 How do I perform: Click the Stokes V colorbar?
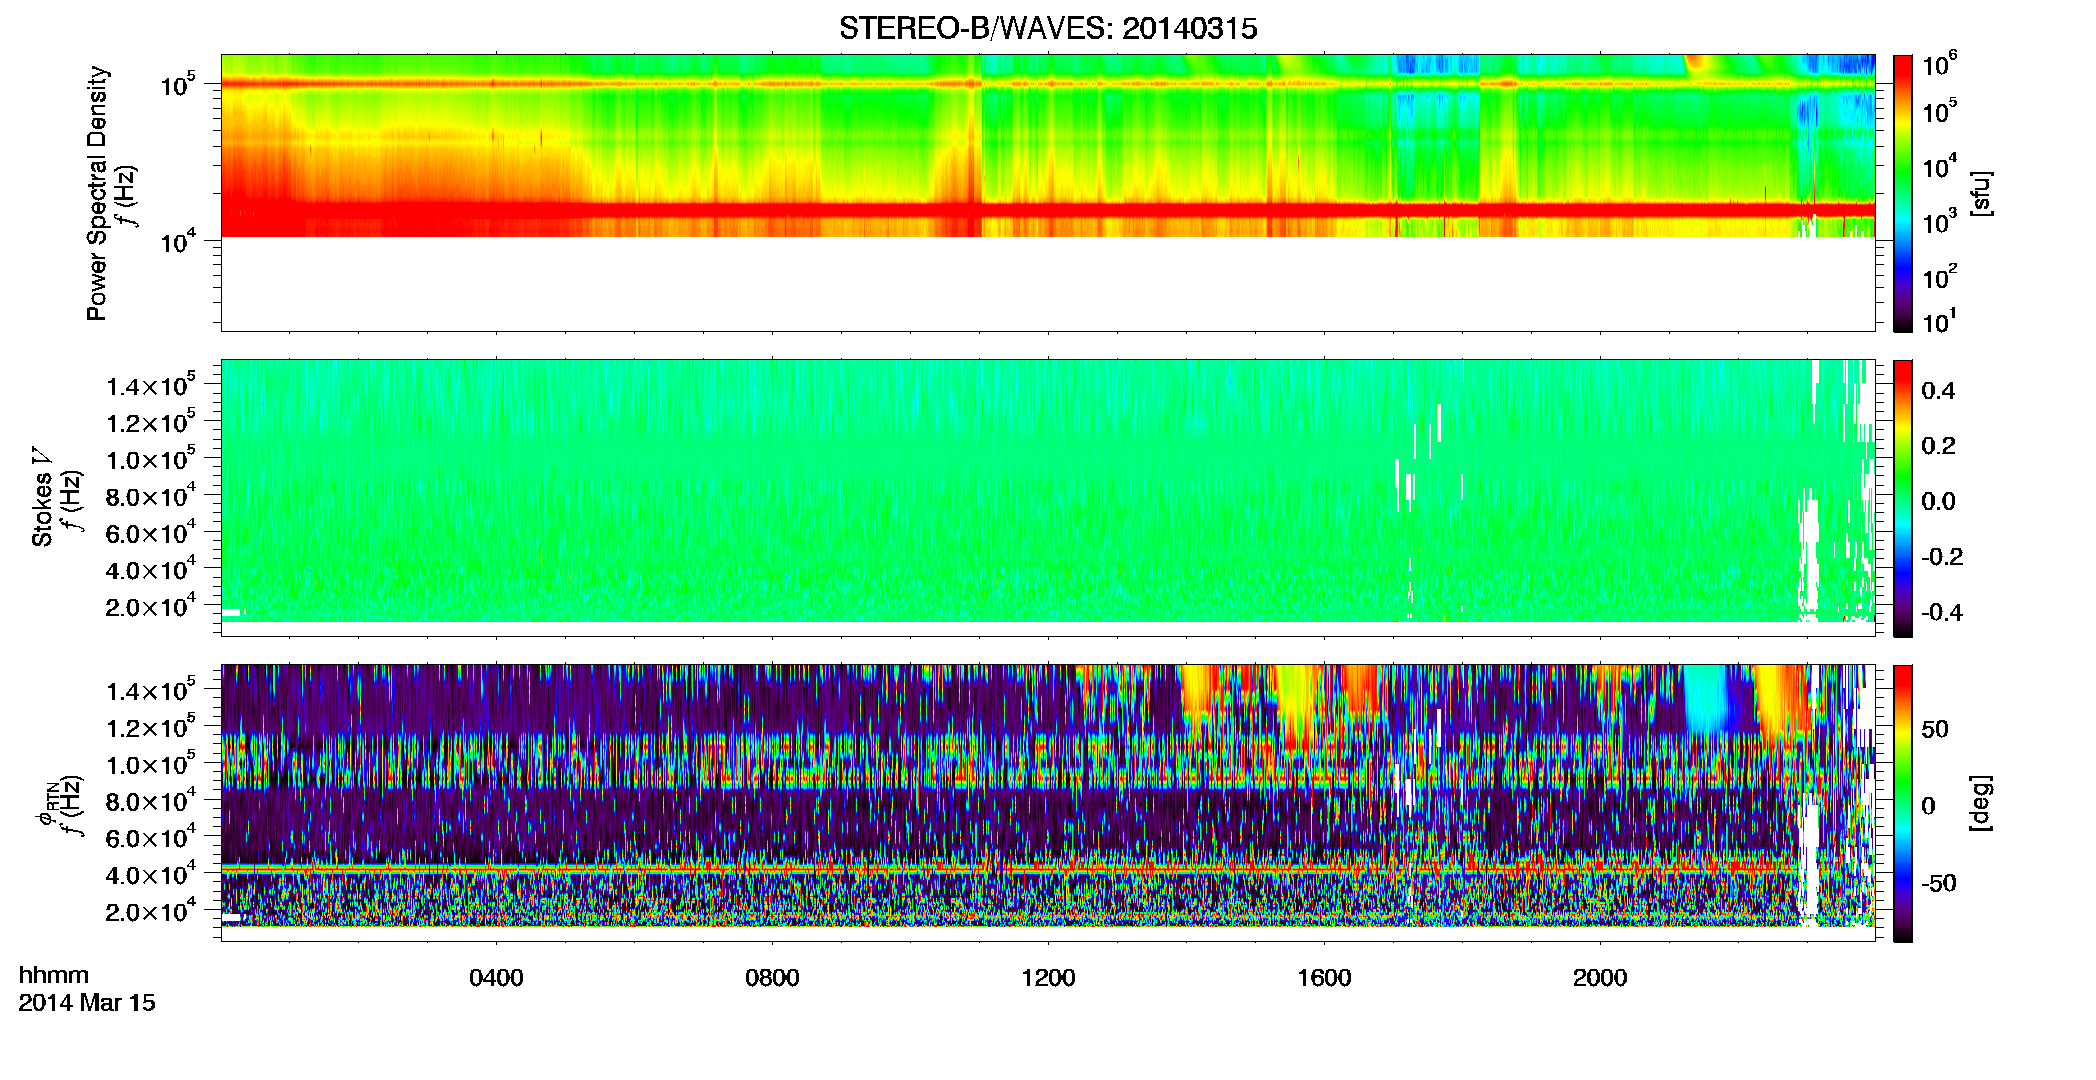tap(1903, 498)
